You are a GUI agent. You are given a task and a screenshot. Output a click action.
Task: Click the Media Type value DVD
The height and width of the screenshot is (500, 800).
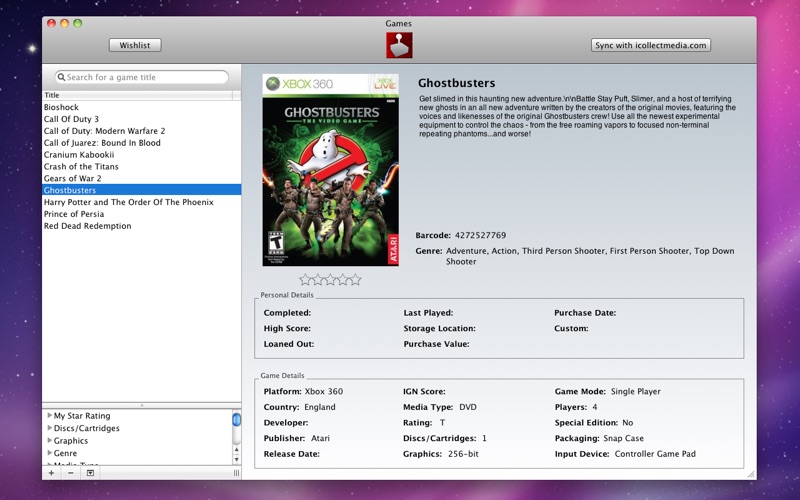pos(468,407)
